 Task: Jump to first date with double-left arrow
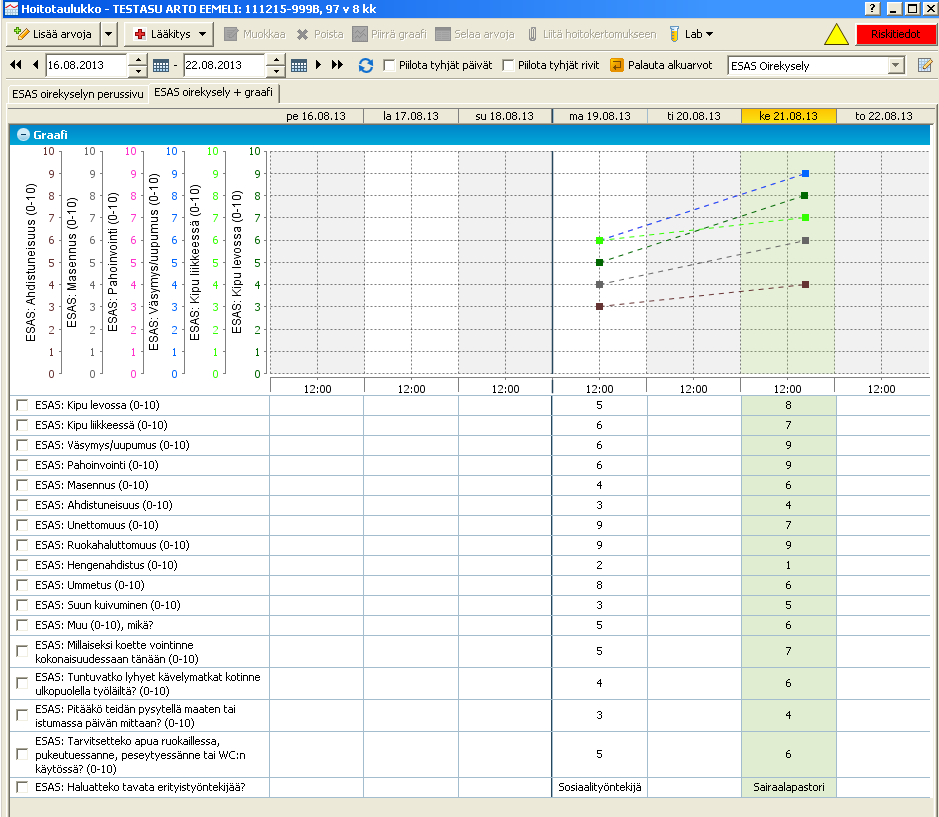click(x=16, y=65)
